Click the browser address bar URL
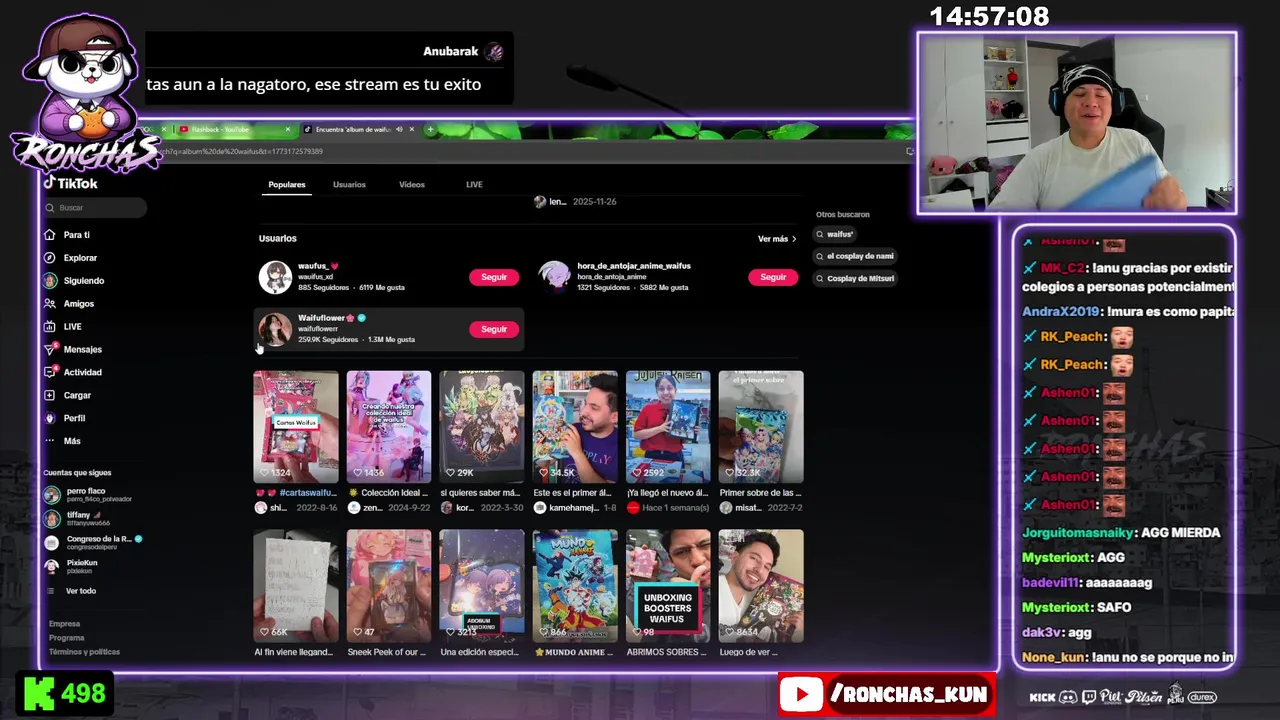This screenshot has height=720, width=1280. click(243, 152)
